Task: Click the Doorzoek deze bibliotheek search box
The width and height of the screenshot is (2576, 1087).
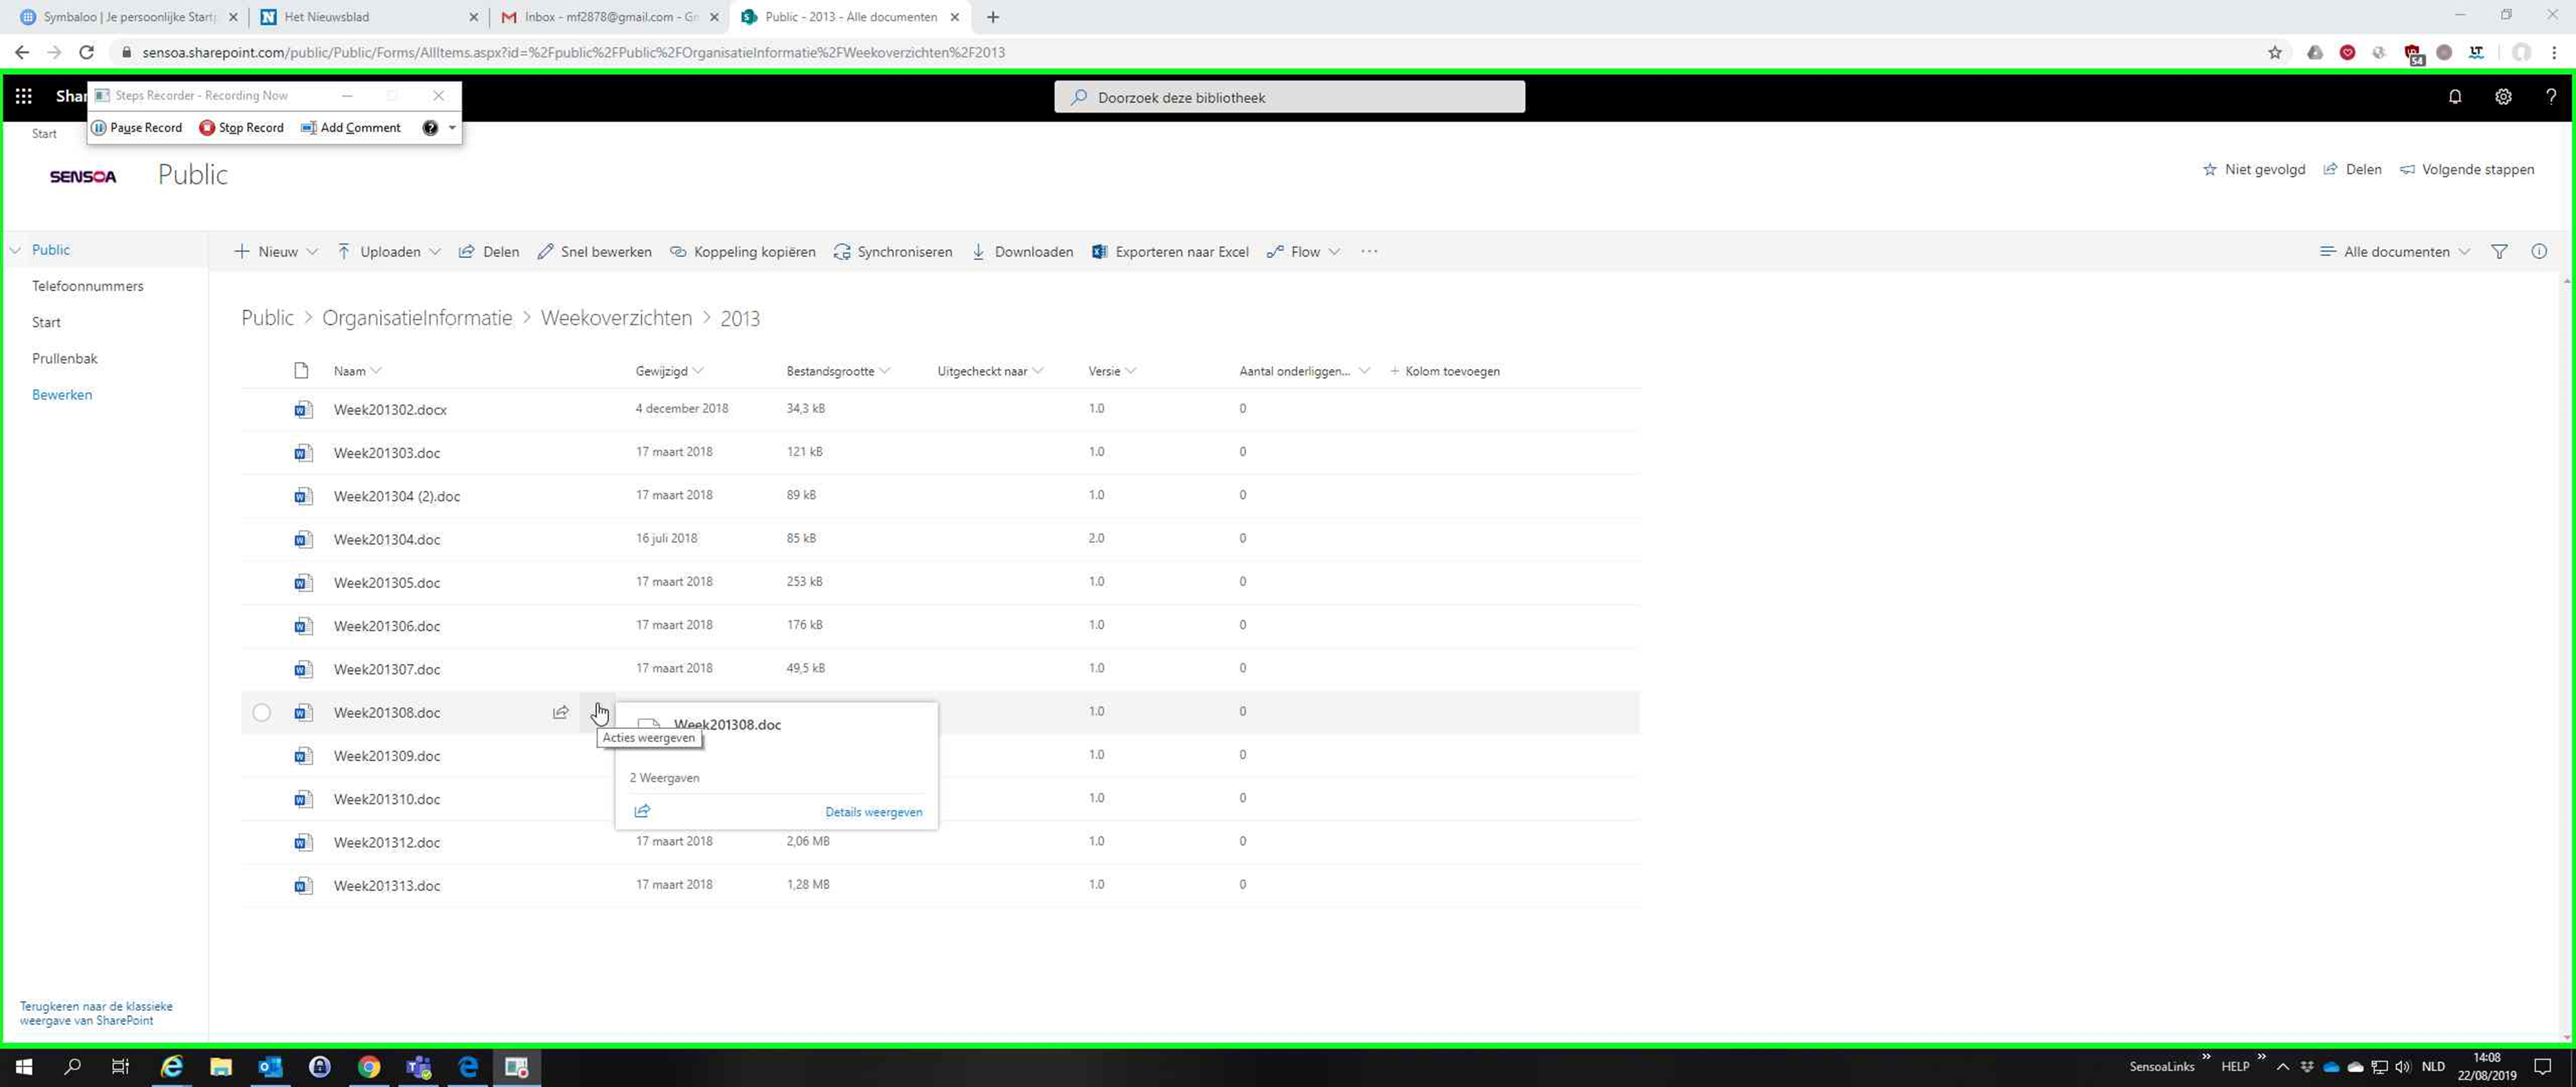Action: point(1289,98)
